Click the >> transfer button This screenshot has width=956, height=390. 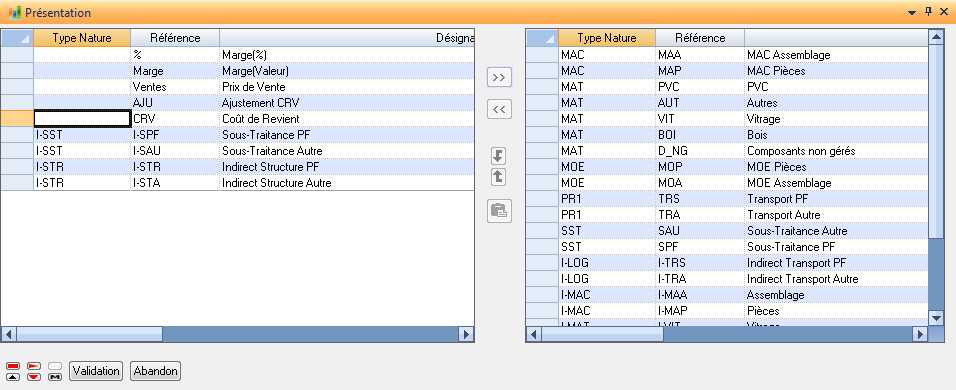[499, 77]
